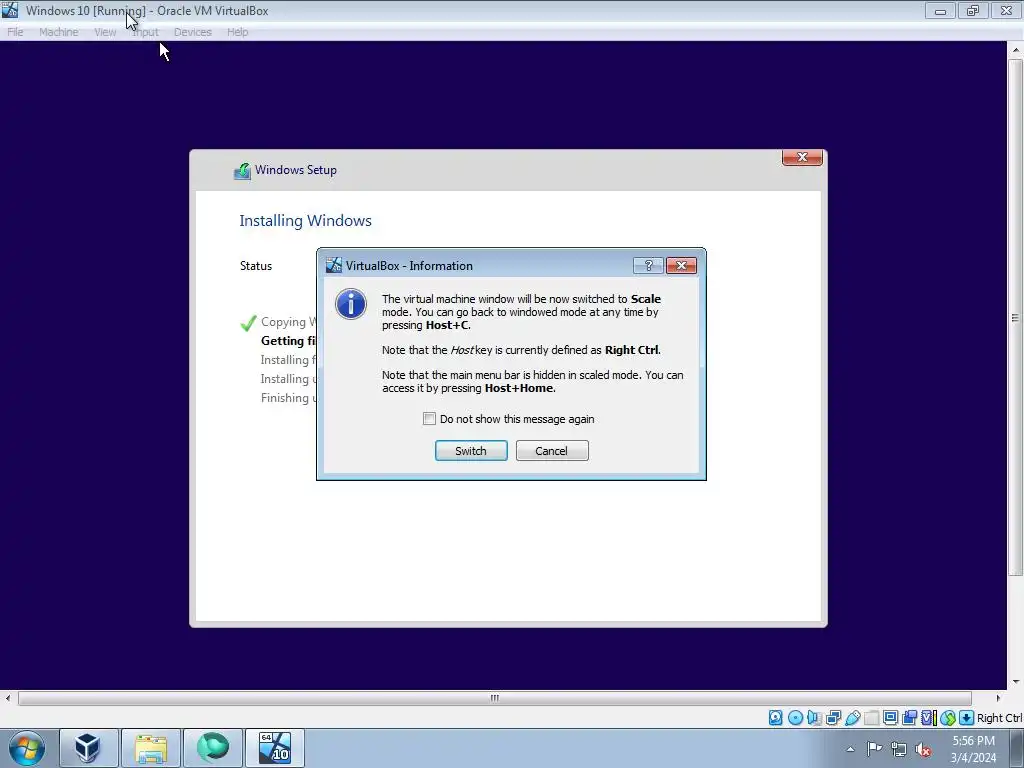Close the Windows Setup window

pyautogui.click(x=802, y=157)
